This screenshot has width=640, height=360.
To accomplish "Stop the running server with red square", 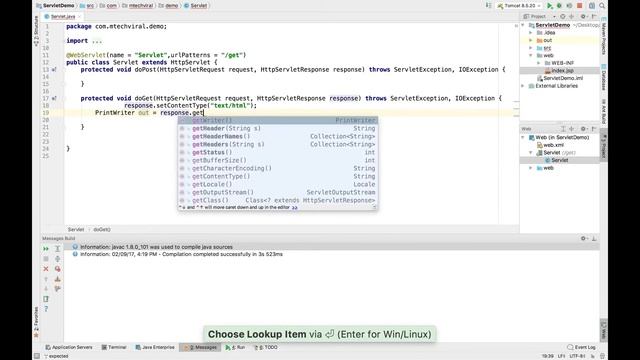I will pyautogui.click(x=580, y=6).
